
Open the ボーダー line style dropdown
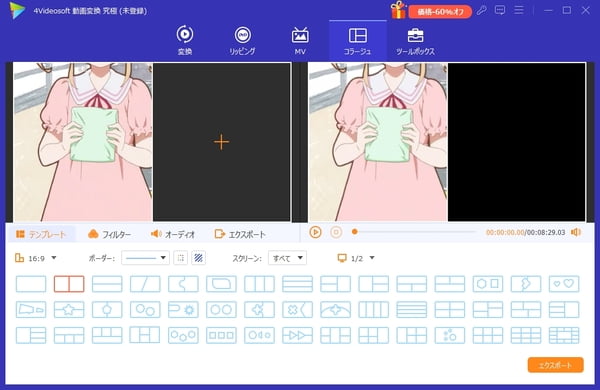pyautogui.click(x=145, y=258)
